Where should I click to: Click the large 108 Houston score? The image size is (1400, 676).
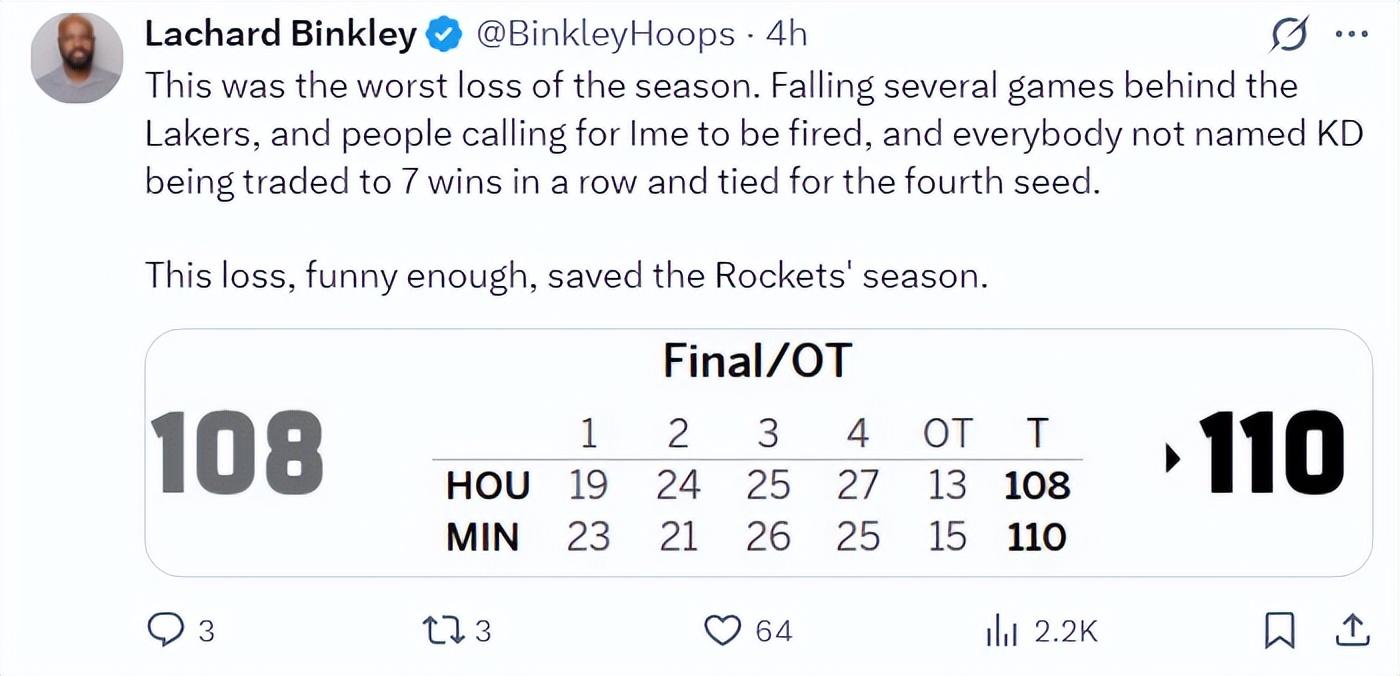(x=237, y=454)
